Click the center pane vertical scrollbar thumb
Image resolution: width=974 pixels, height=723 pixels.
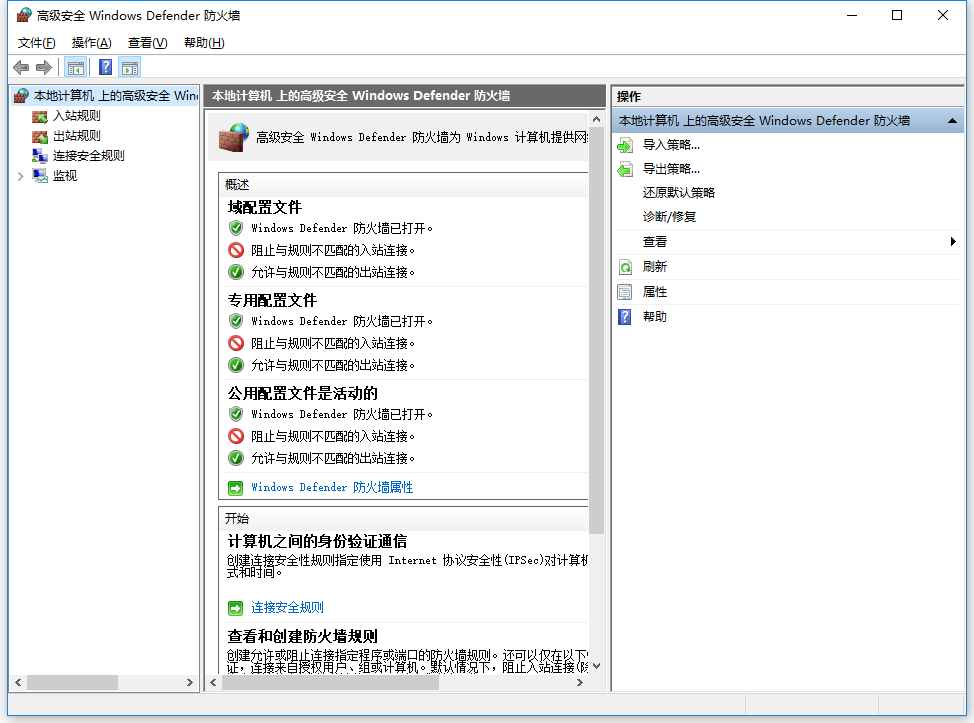point(596,330)
